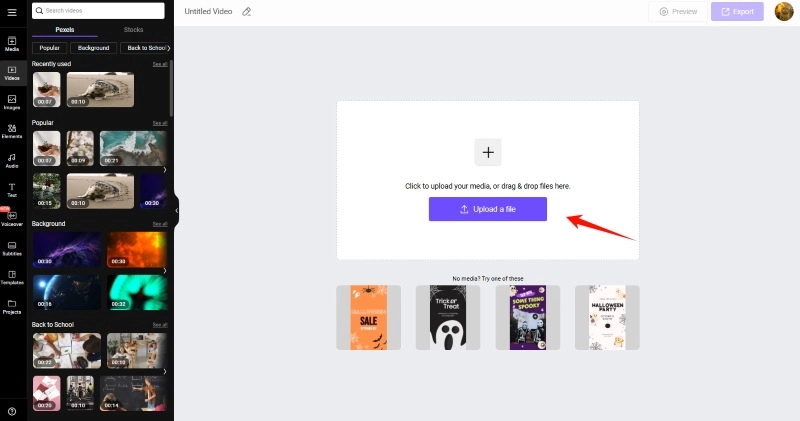
Task: Choose the Halloween Party template
Action: pos(607,317)
